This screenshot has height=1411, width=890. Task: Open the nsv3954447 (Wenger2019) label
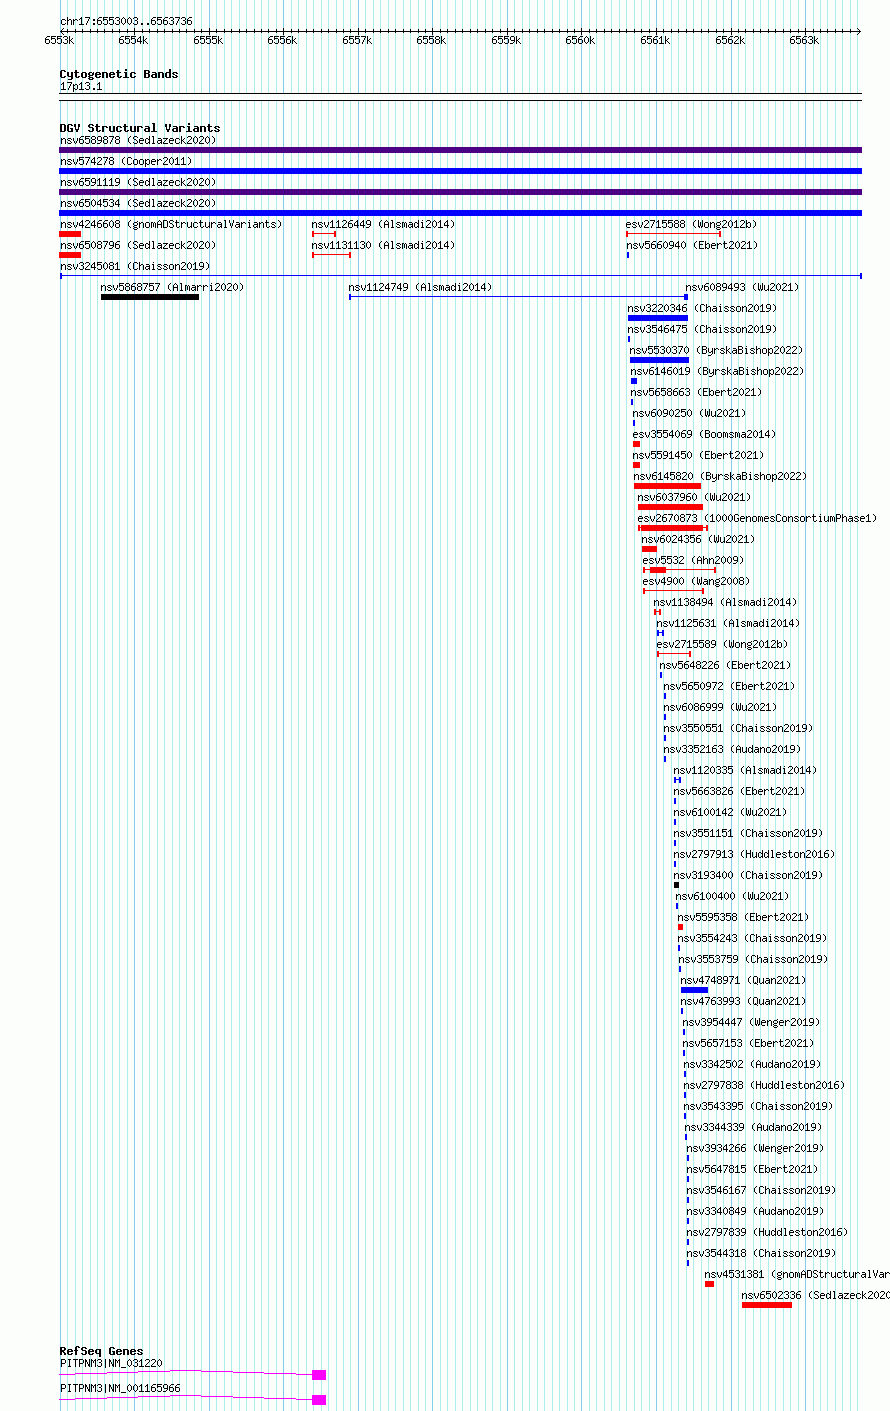pos(751,1022)
